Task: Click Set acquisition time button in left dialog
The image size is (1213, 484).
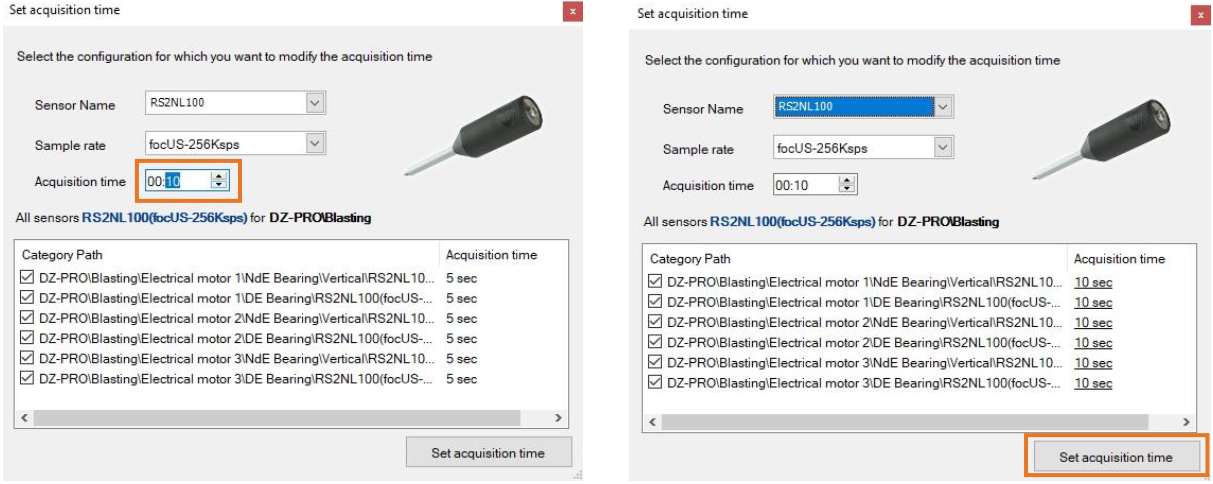Action: 488,453
